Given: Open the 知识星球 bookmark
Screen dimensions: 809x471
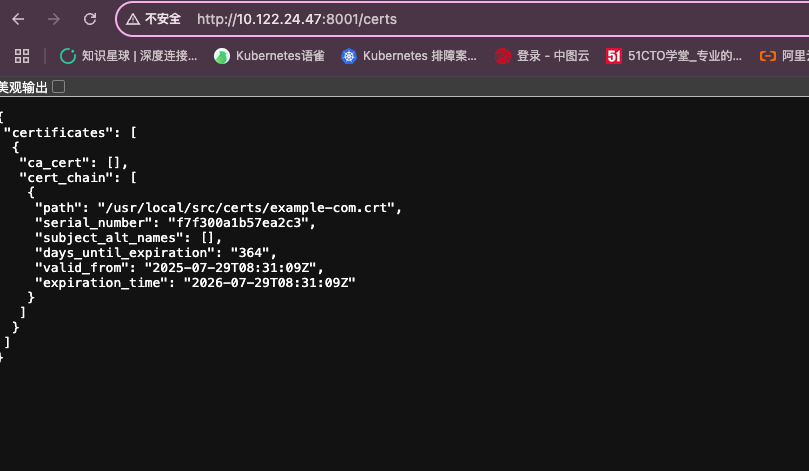Looking at the screenshot, I should 128,56.
